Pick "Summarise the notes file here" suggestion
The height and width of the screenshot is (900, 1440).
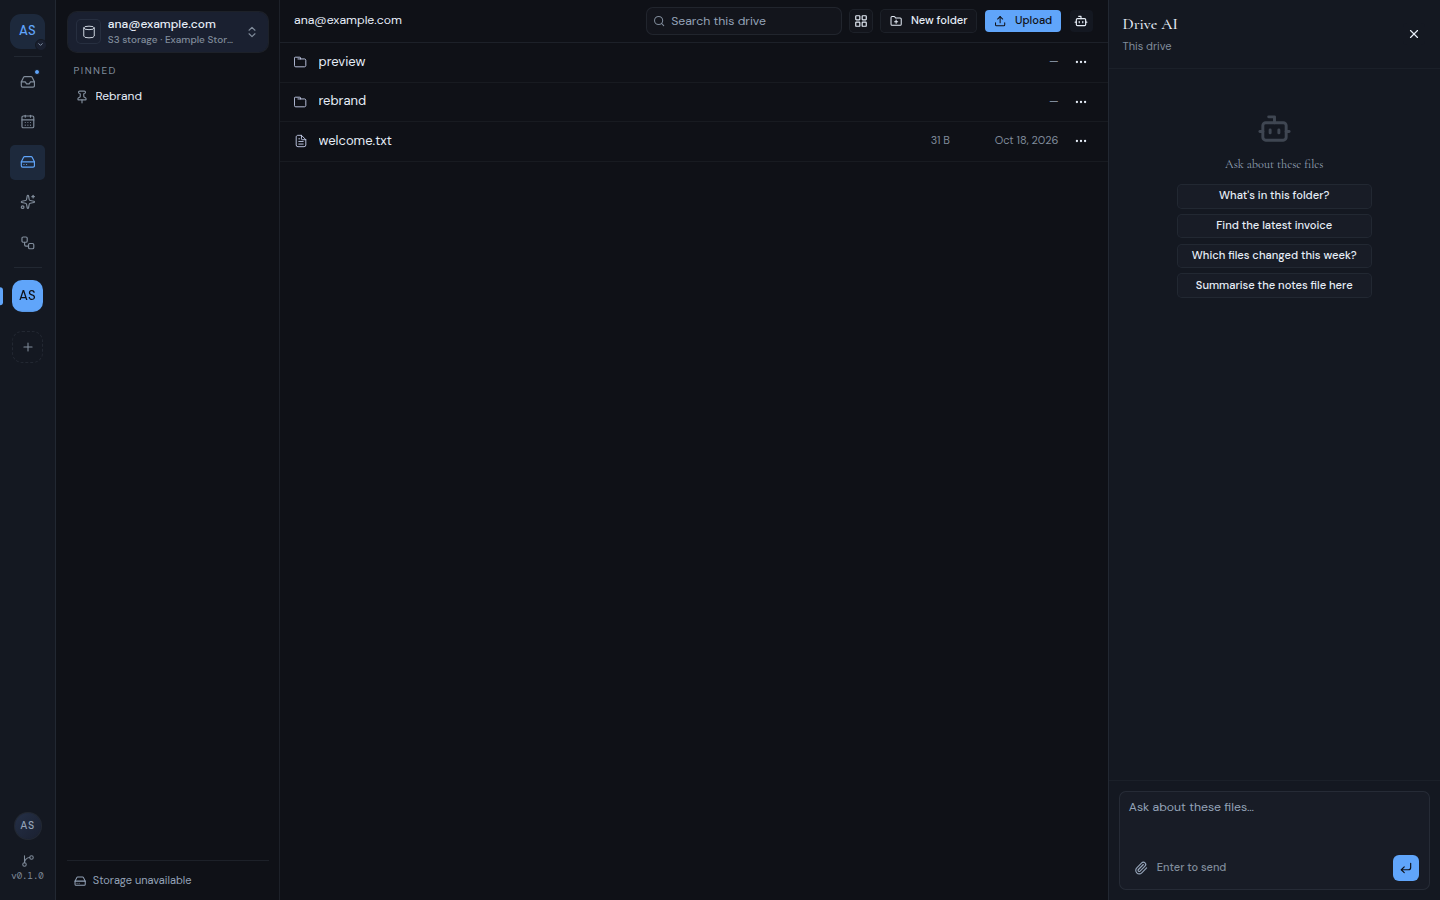coord(1274,286)
